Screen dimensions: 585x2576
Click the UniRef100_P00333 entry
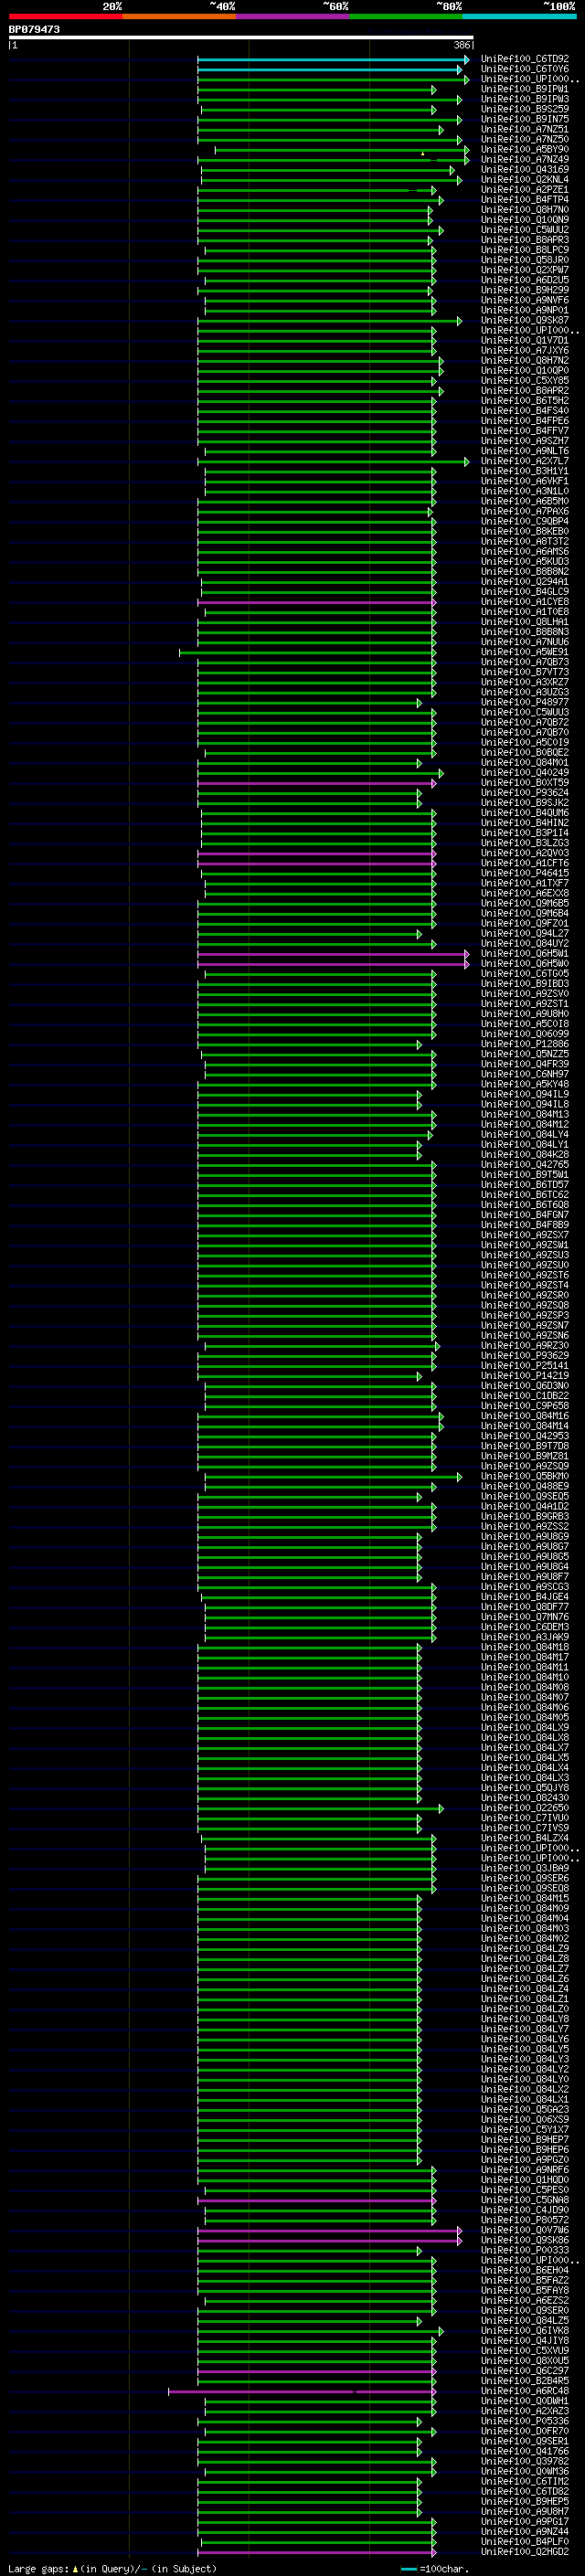tap(525, 2249)
